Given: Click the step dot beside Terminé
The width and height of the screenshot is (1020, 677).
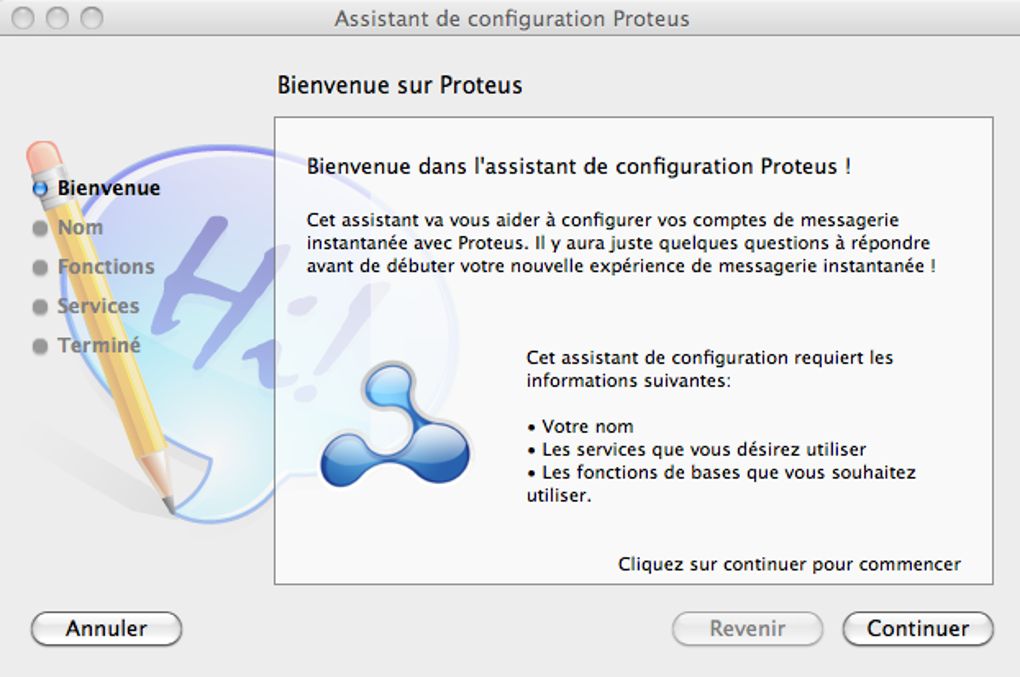Looking at the screenshot, I should tap(40, 345).
